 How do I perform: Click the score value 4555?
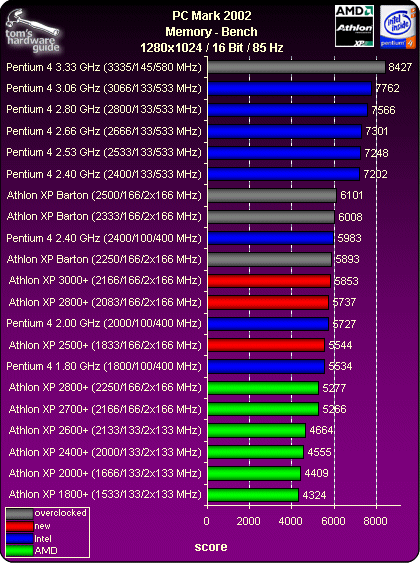(319, 452)
